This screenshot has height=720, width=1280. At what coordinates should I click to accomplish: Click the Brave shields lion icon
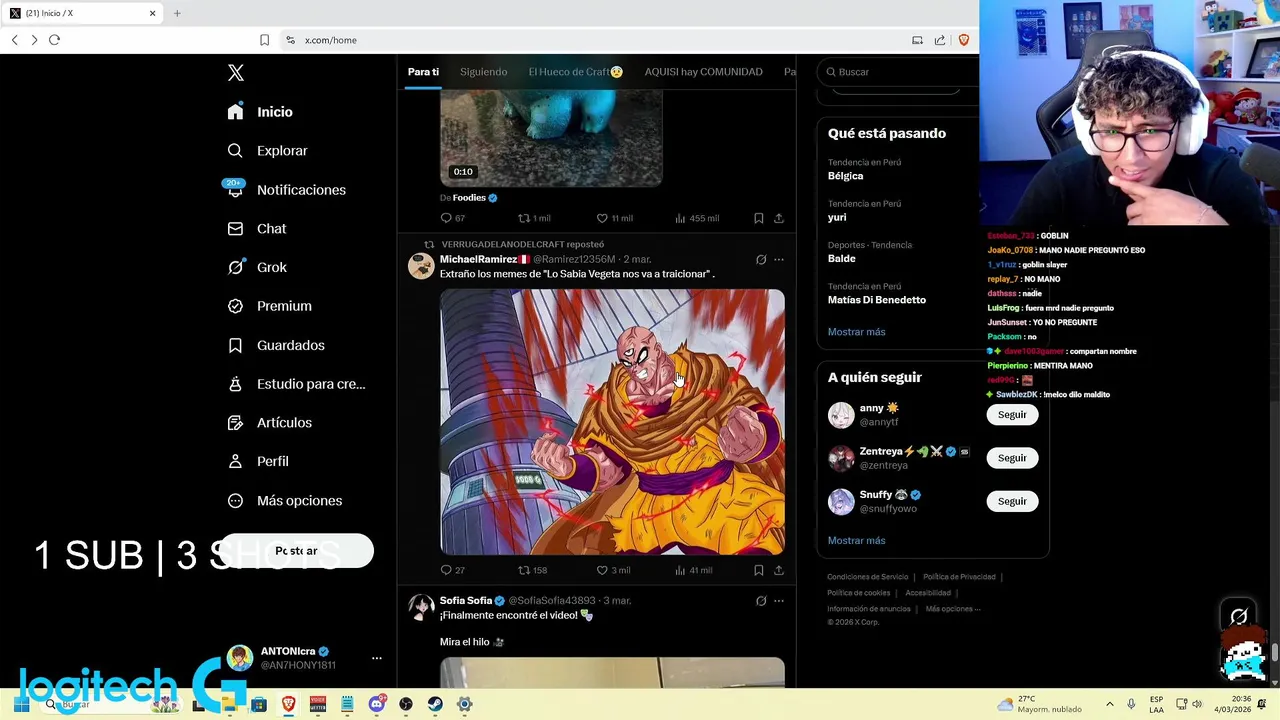(964, 40)
